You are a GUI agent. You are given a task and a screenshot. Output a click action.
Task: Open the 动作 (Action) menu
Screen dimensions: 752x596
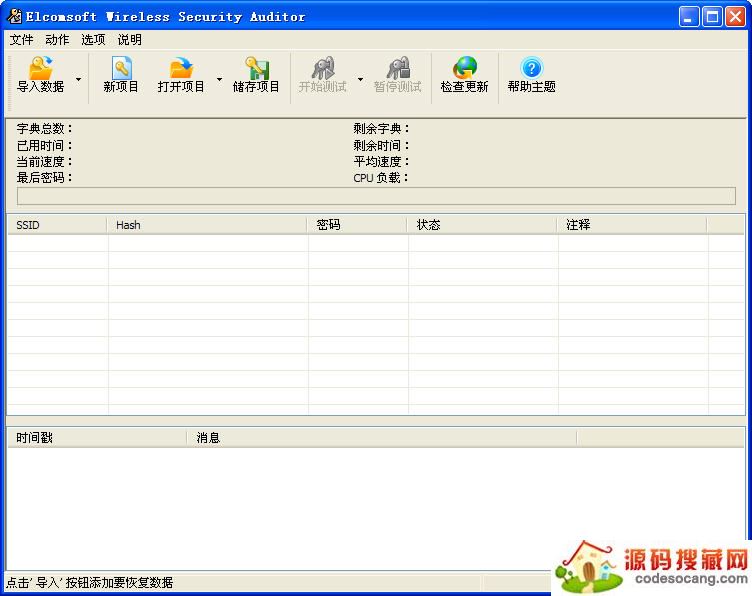click(57, 40)
